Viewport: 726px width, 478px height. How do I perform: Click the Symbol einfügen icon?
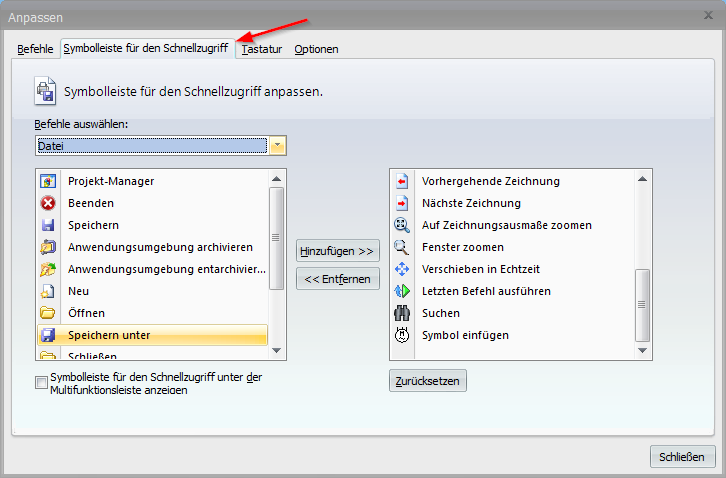pos(402,335)
